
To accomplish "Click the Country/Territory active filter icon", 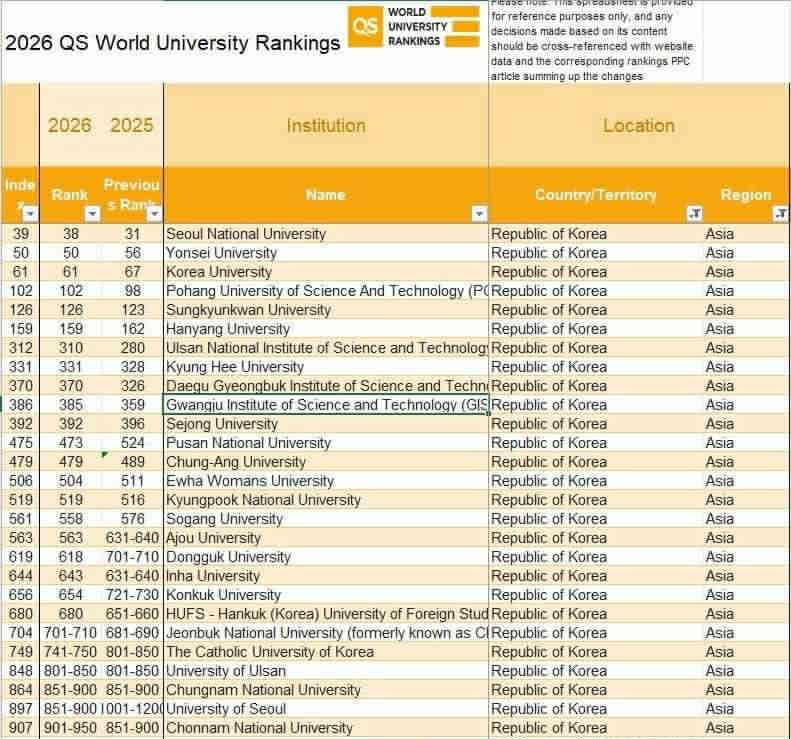I will 695,214.
